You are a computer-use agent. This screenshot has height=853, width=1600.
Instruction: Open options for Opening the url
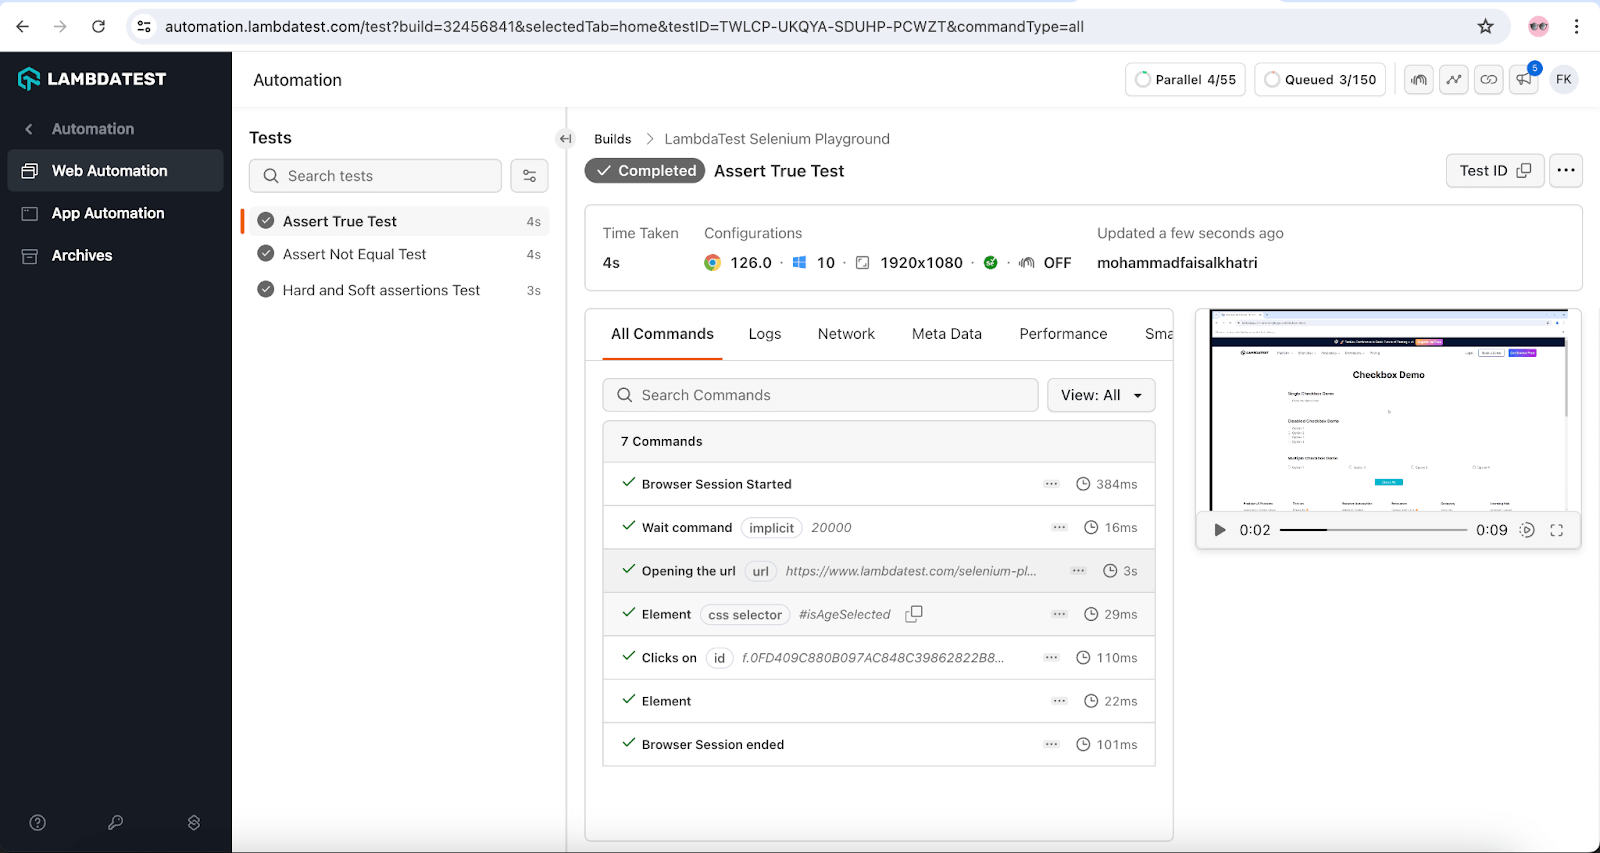[x=1078, y=571]
